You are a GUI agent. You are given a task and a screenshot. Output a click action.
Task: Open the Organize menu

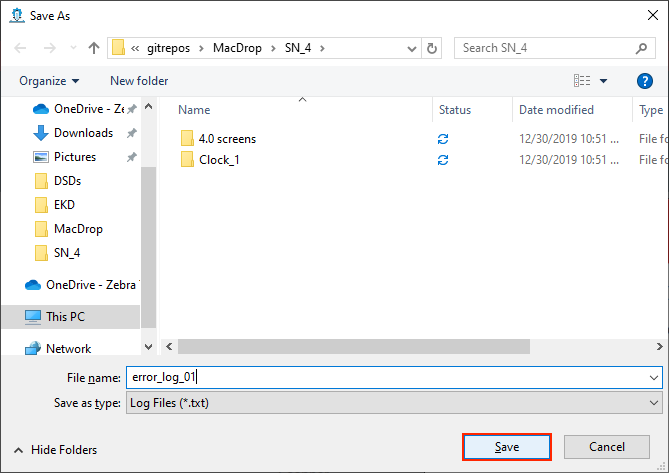pyautogui.click(x=48, y=81)
